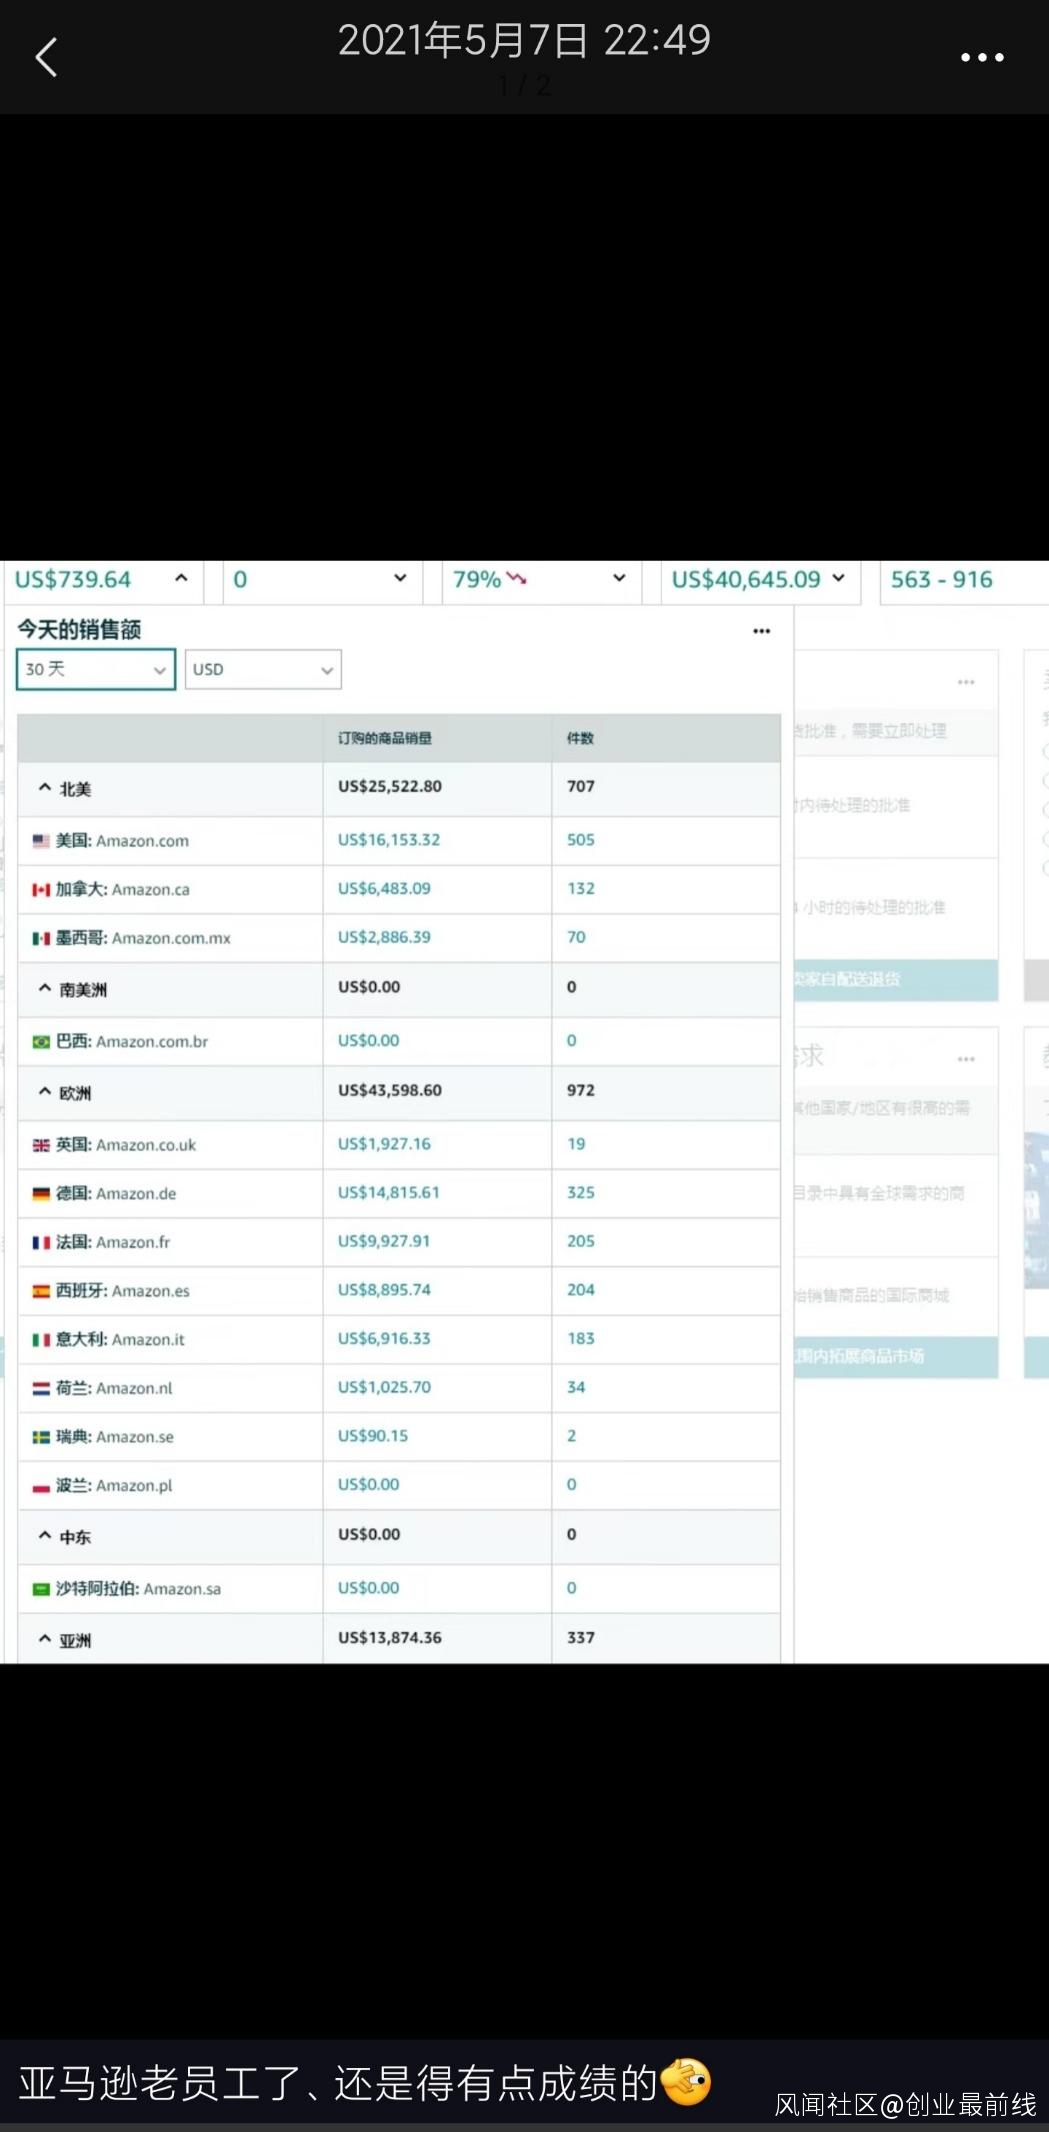
Task: Click the Spain flag icon beside Amazon.es
Action: [x=41, y=1292]
